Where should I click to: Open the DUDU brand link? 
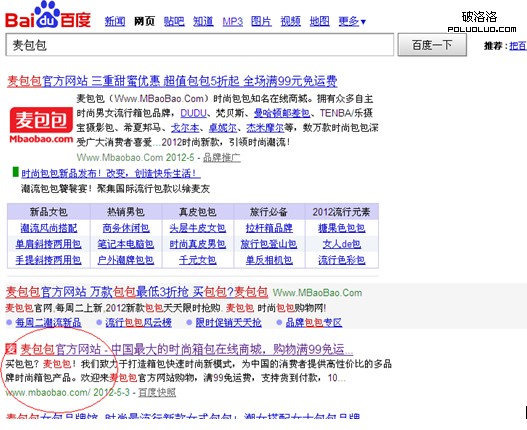pos(194,113)
